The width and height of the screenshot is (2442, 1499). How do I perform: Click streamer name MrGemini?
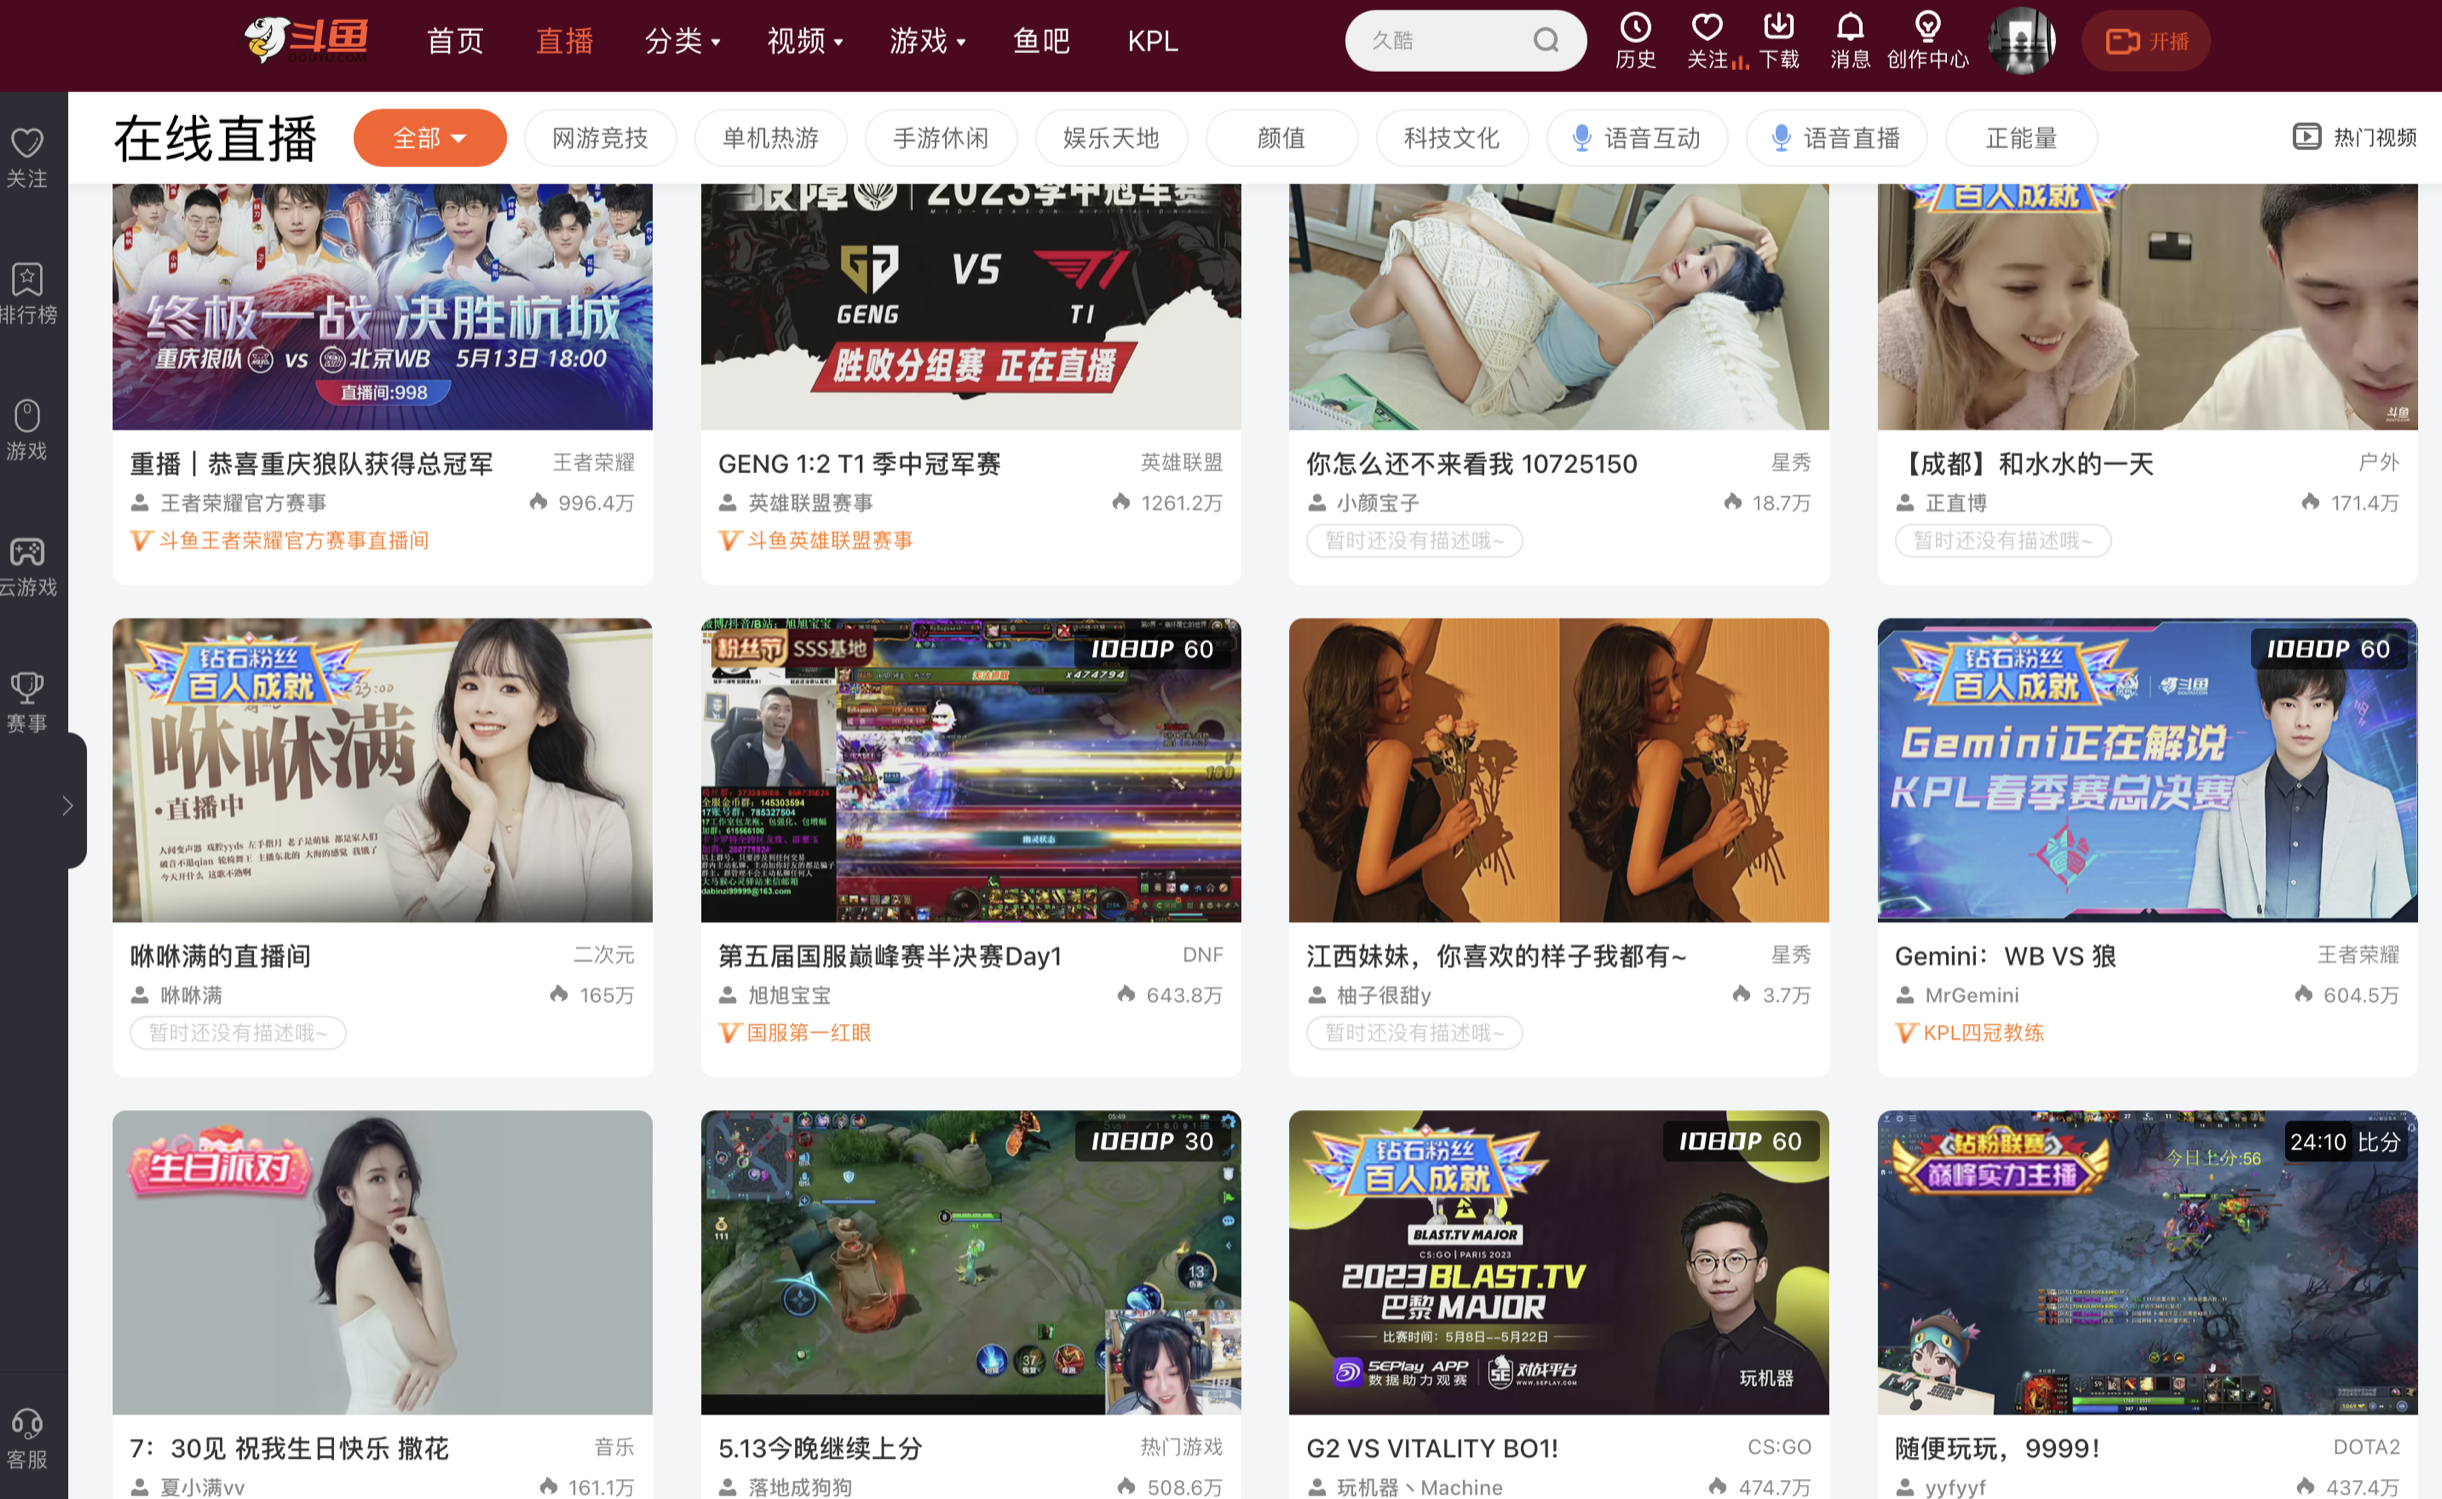pyautogui.click(x=1972, y=995)
